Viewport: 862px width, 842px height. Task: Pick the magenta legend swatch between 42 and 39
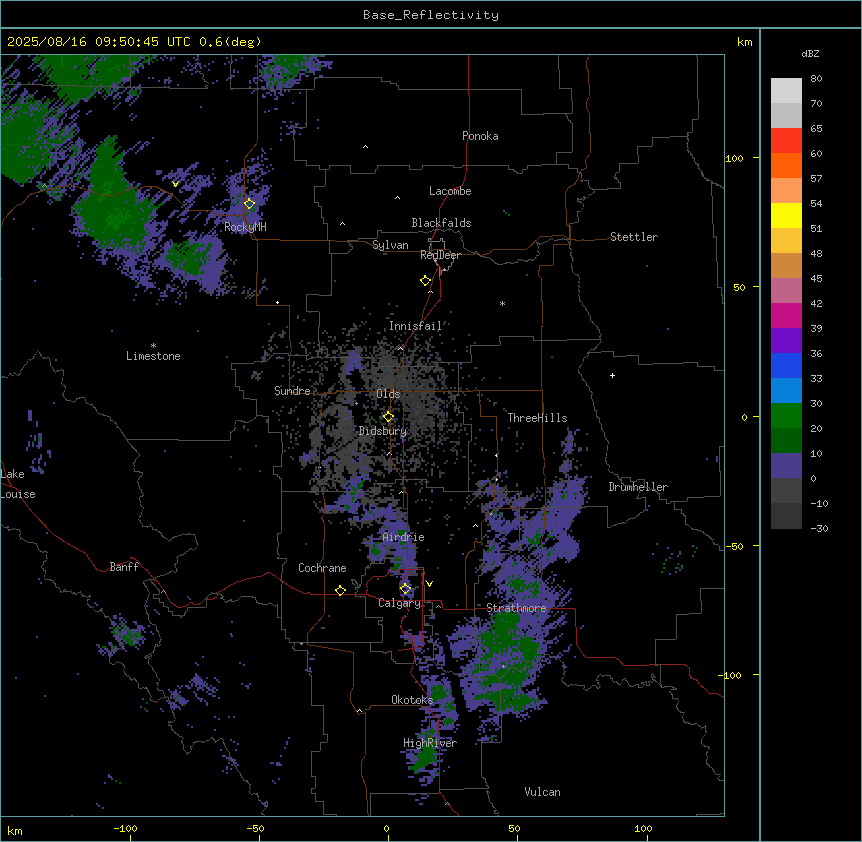point(786,315)
